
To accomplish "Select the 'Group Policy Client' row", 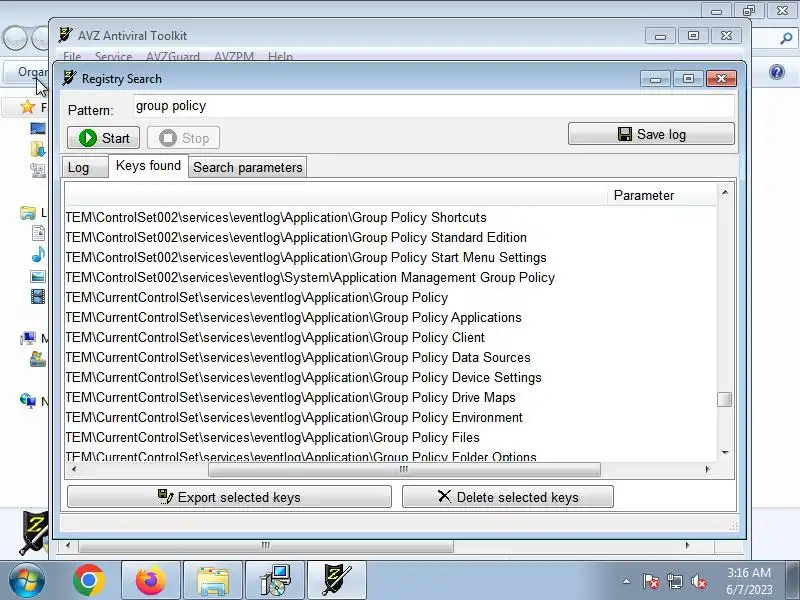I will click(390, 337).
